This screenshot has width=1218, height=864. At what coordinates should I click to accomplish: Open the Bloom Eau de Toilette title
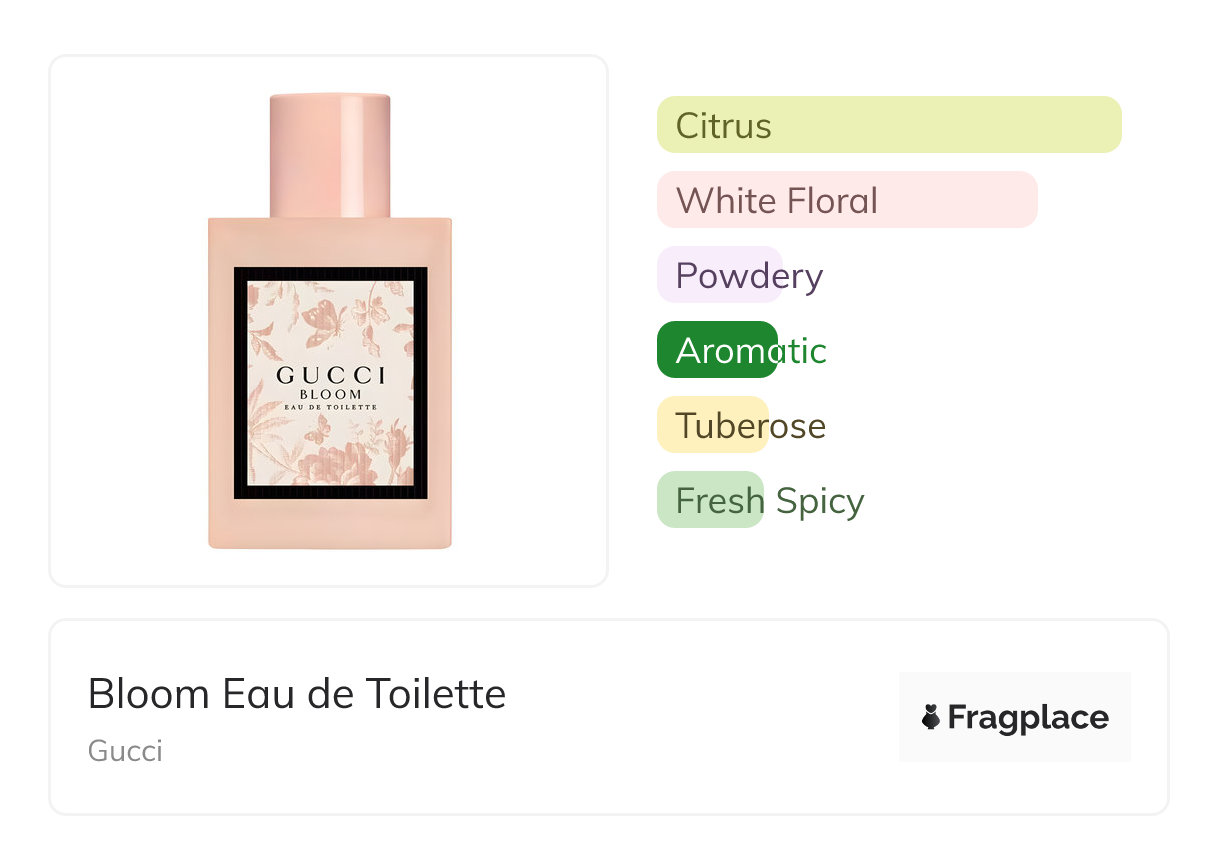pos(296,694)
